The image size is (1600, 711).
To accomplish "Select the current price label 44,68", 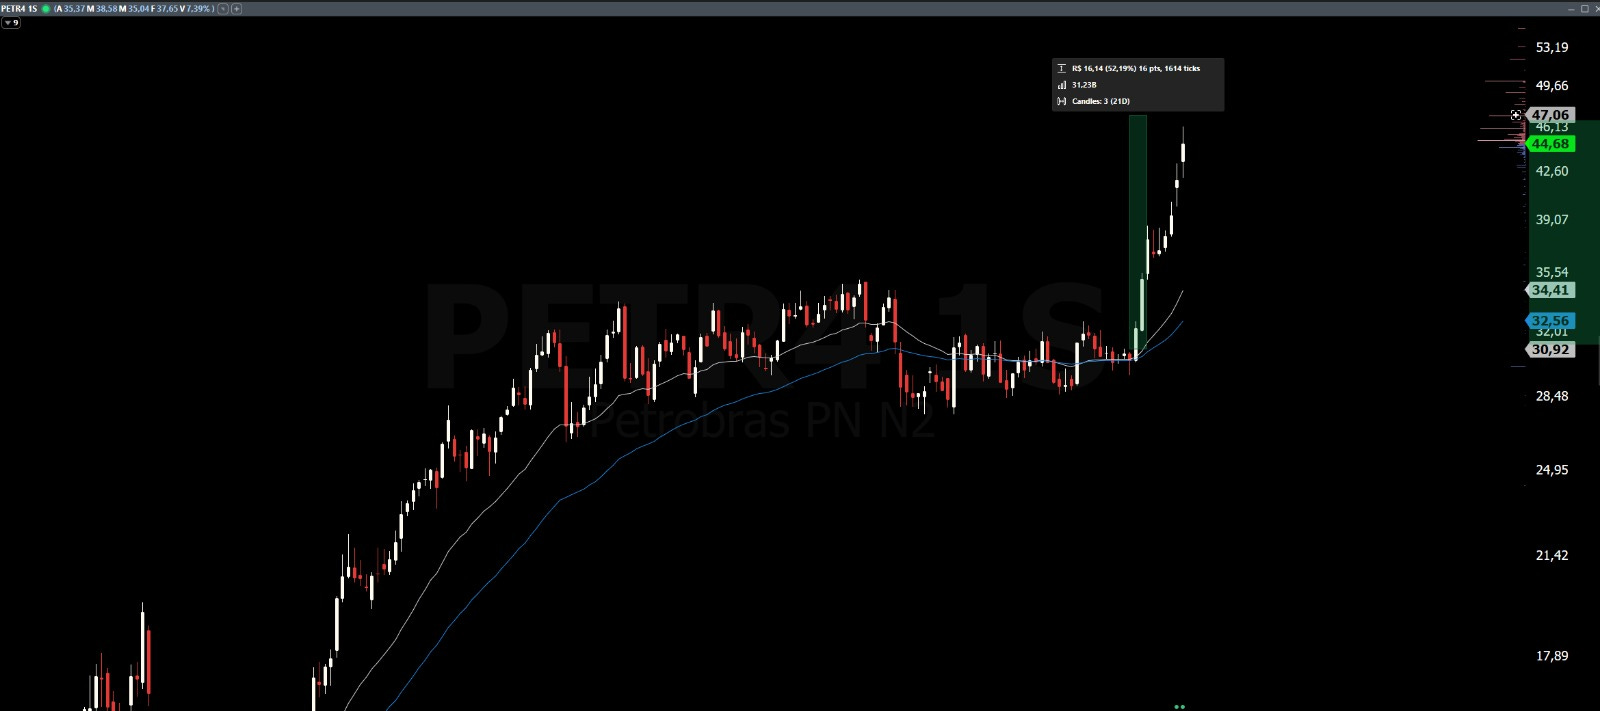I will [x=1550, y=144].
